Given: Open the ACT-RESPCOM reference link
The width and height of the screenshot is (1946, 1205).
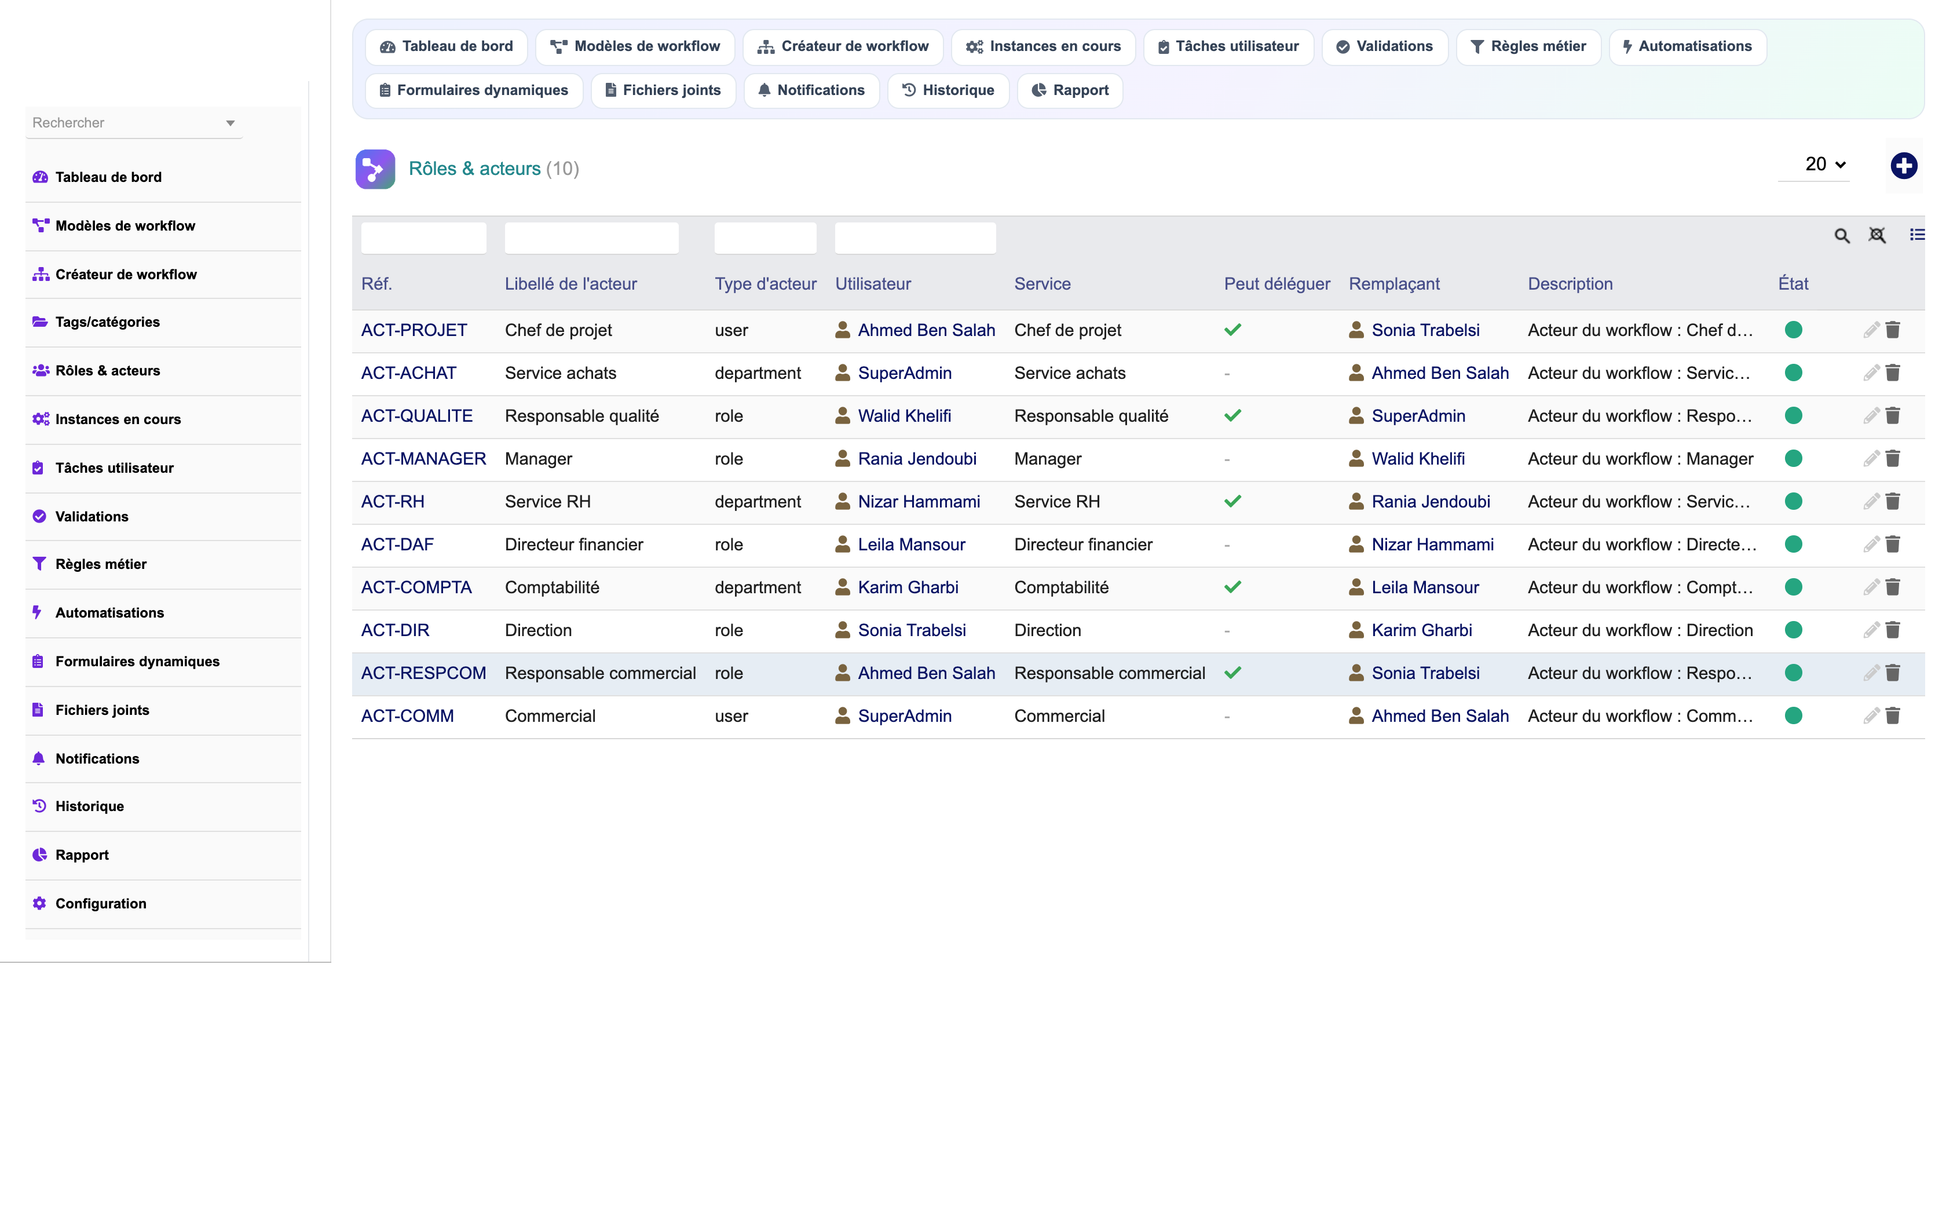Looking at the screenshot, I should click(424, 674).
